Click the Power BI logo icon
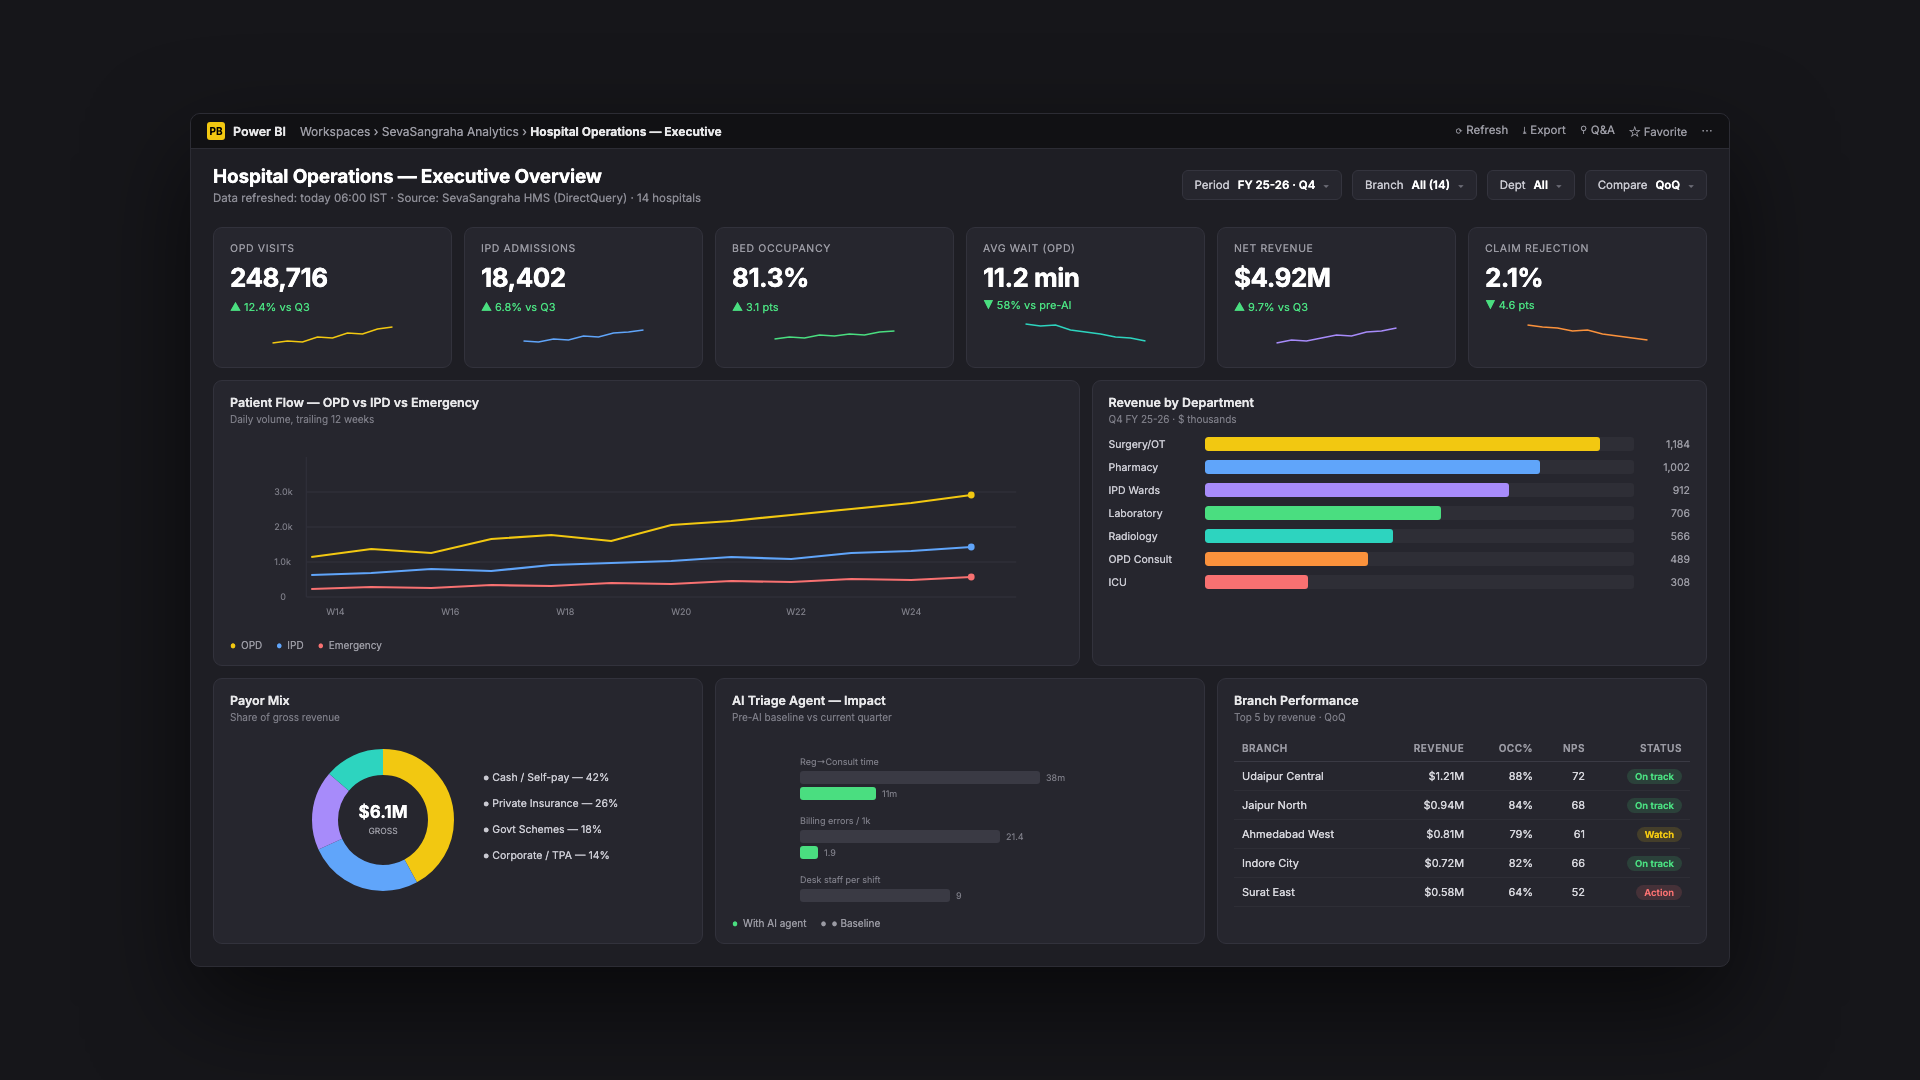 216,131
